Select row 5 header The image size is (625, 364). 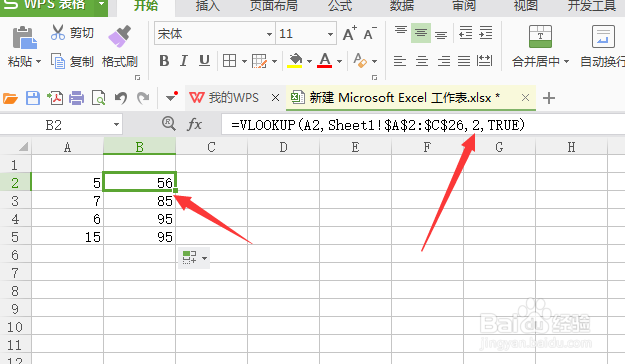pyautogui.click(x=15, y=237)
